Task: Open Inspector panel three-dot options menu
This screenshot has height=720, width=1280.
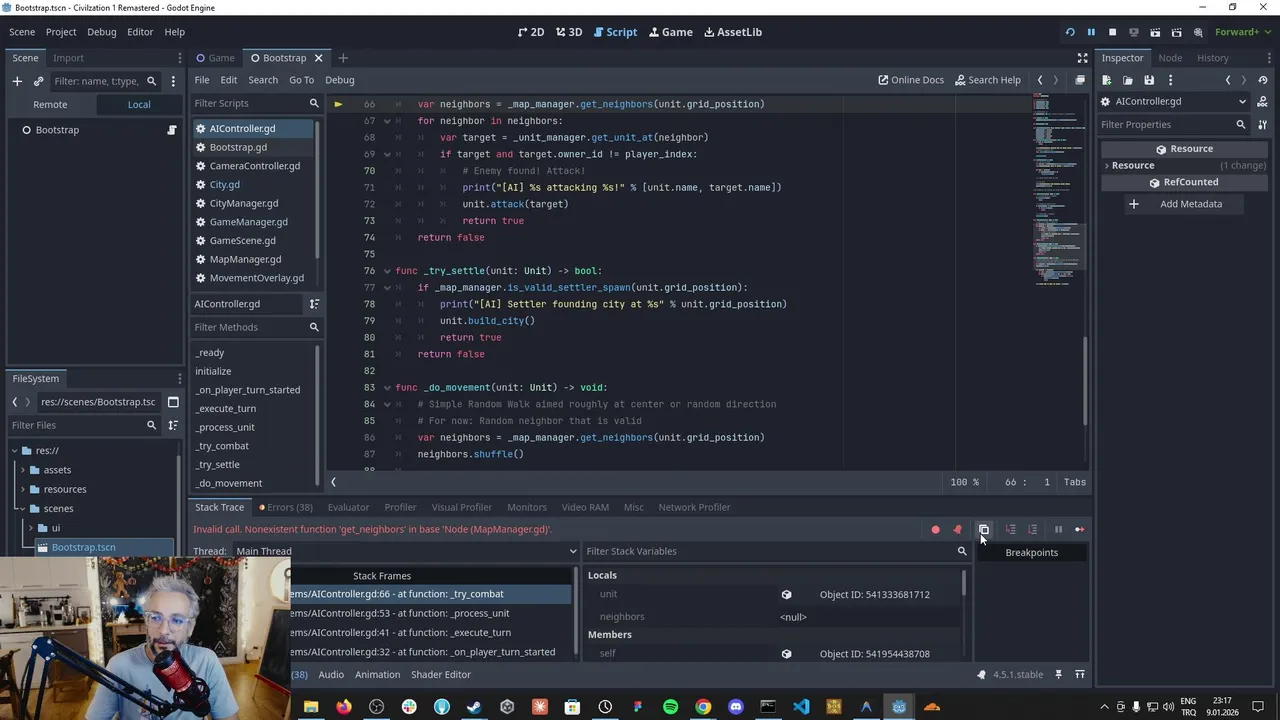Action: coord(1170,80)
